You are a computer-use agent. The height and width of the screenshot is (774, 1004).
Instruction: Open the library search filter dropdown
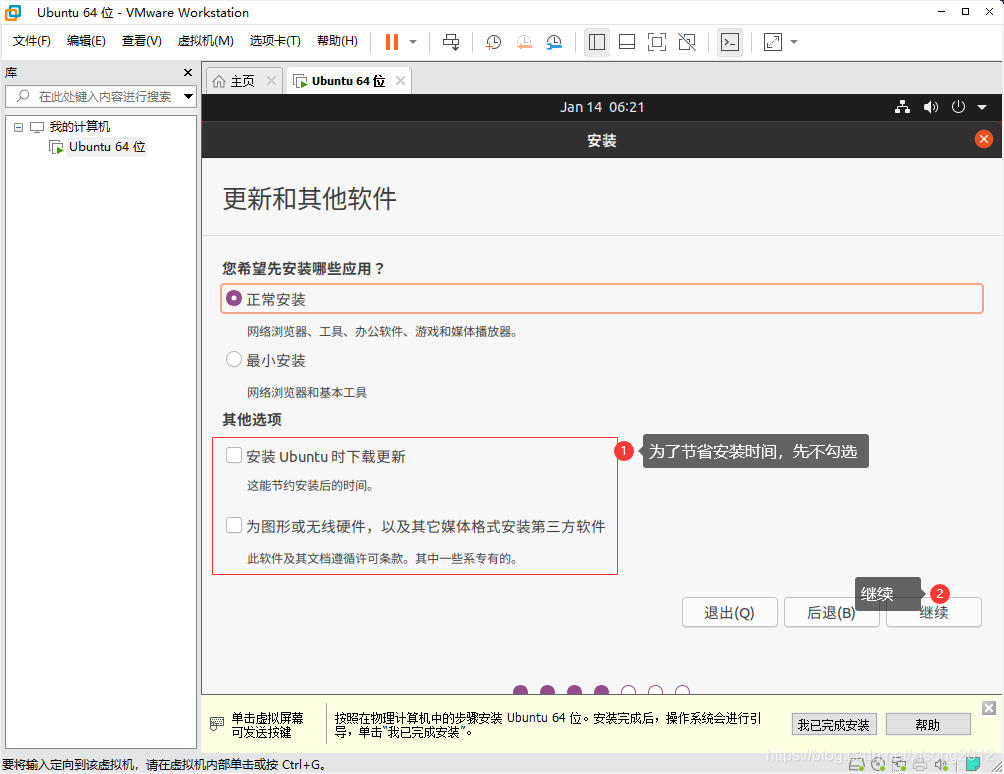[188, 97]
